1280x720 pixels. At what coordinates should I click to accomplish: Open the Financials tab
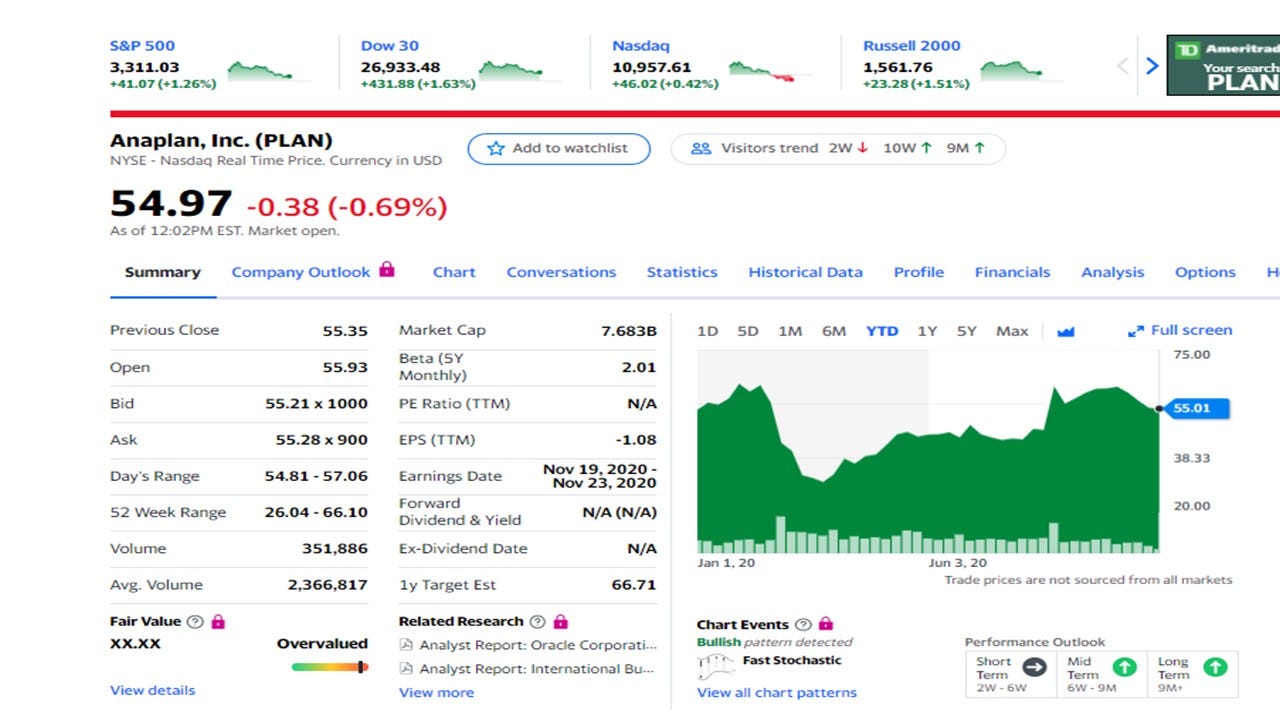tap(1012, 272)
